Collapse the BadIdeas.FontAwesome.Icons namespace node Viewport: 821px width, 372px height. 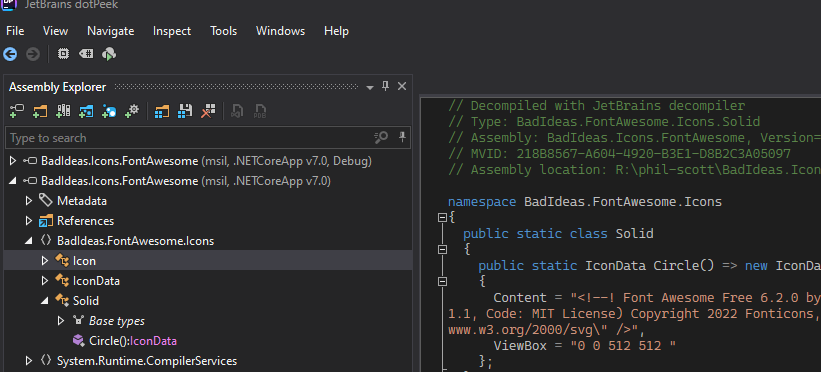point(29,241)
